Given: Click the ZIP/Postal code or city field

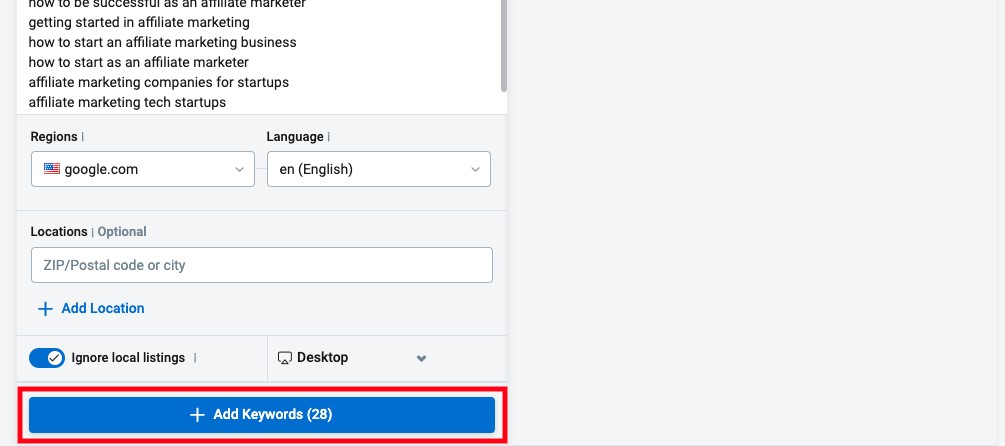Looking at the screenshot, I should tap(262, 265).
